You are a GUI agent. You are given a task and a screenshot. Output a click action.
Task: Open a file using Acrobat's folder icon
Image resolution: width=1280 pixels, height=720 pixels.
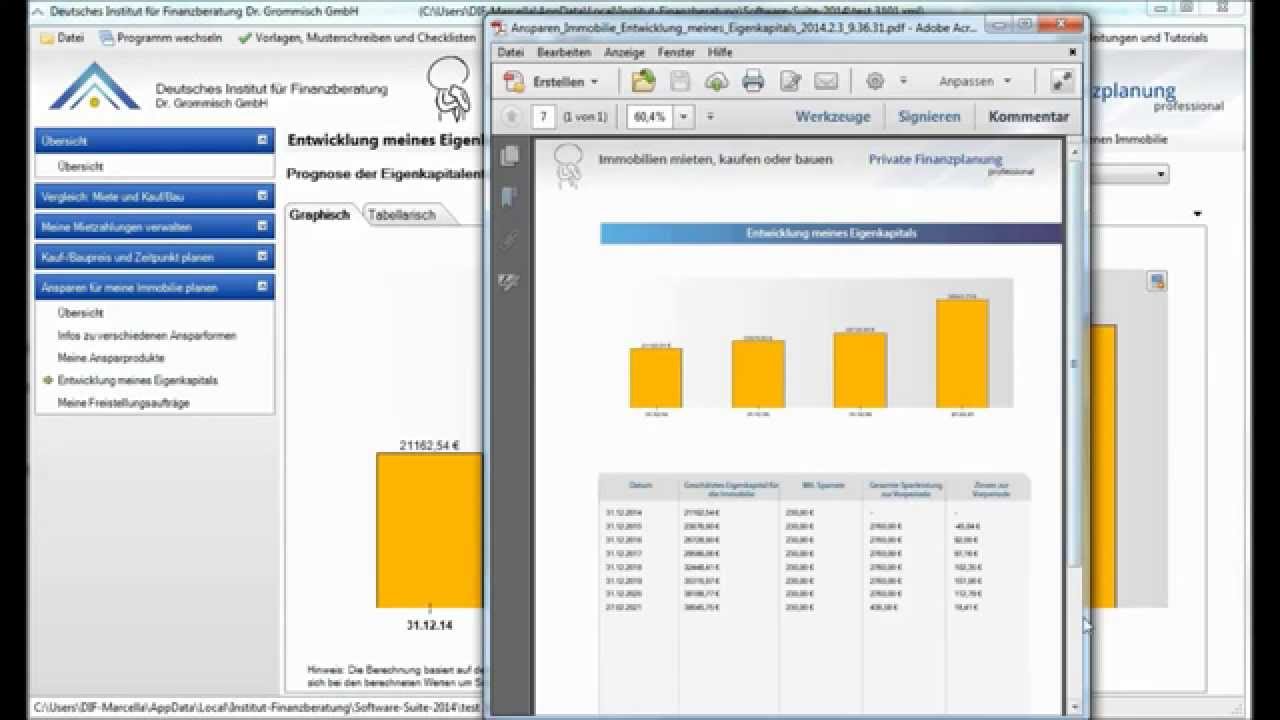pyautogui.click(x=643, y=81)
